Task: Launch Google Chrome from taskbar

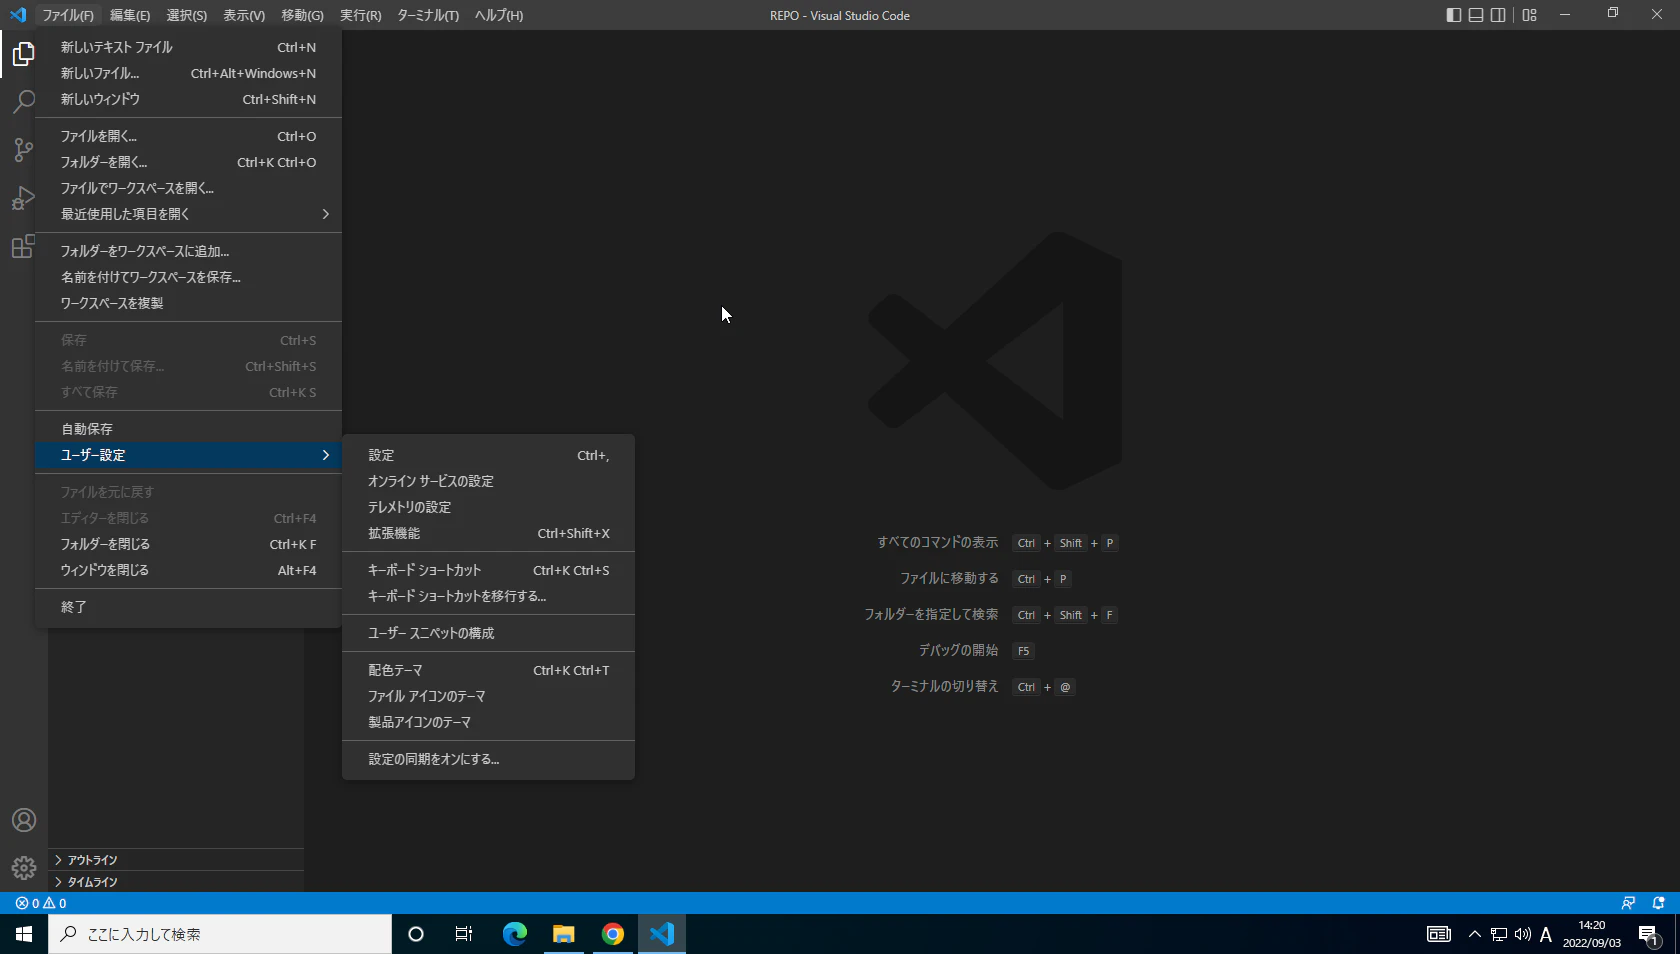Action: point(613,934)
